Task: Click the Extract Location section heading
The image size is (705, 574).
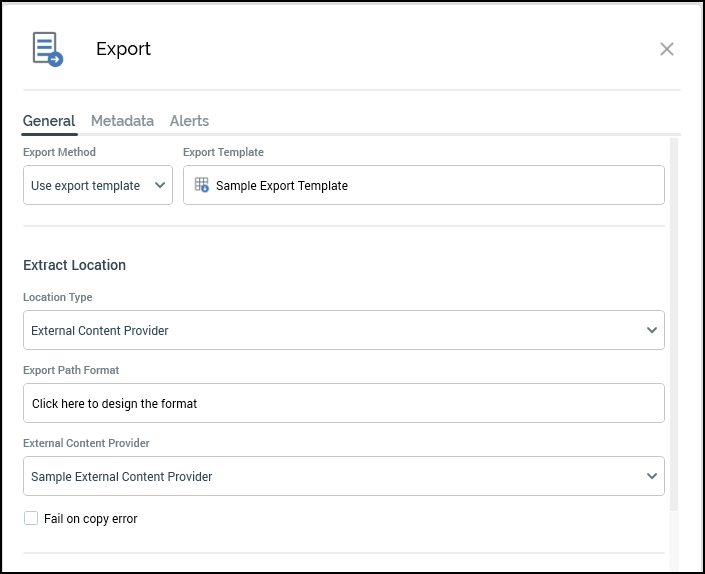Action: (x=74, y=265)
